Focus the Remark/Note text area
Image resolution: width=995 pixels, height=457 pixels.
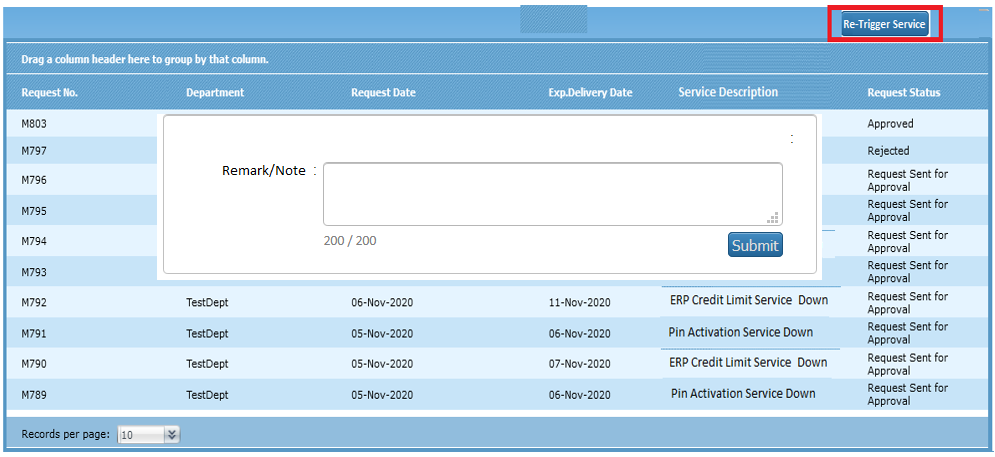coord(552,194)
